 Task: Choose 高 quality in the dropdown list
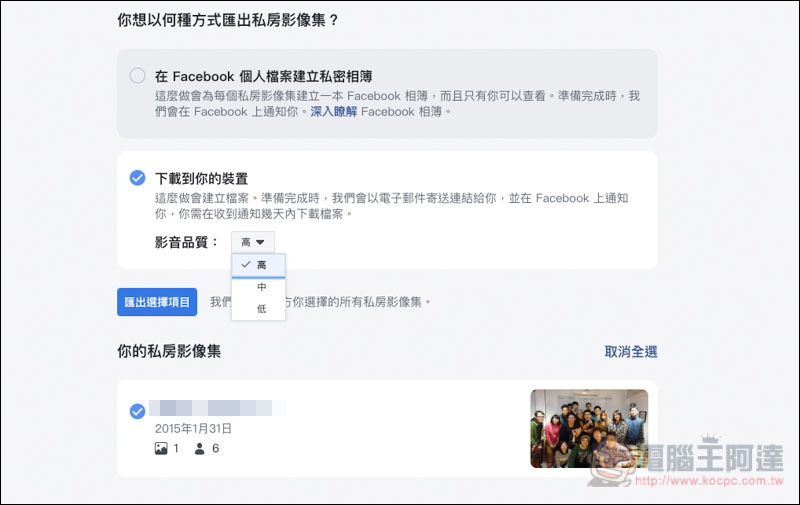coord(258,265)
